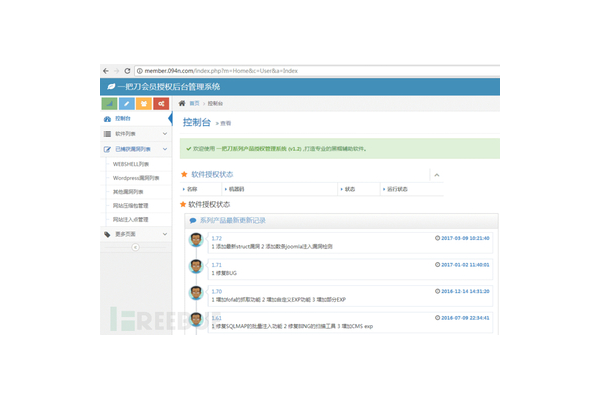Screen dimensions: 600x400
Task: Click the 控制台 page heading
Action: [197, 122]
